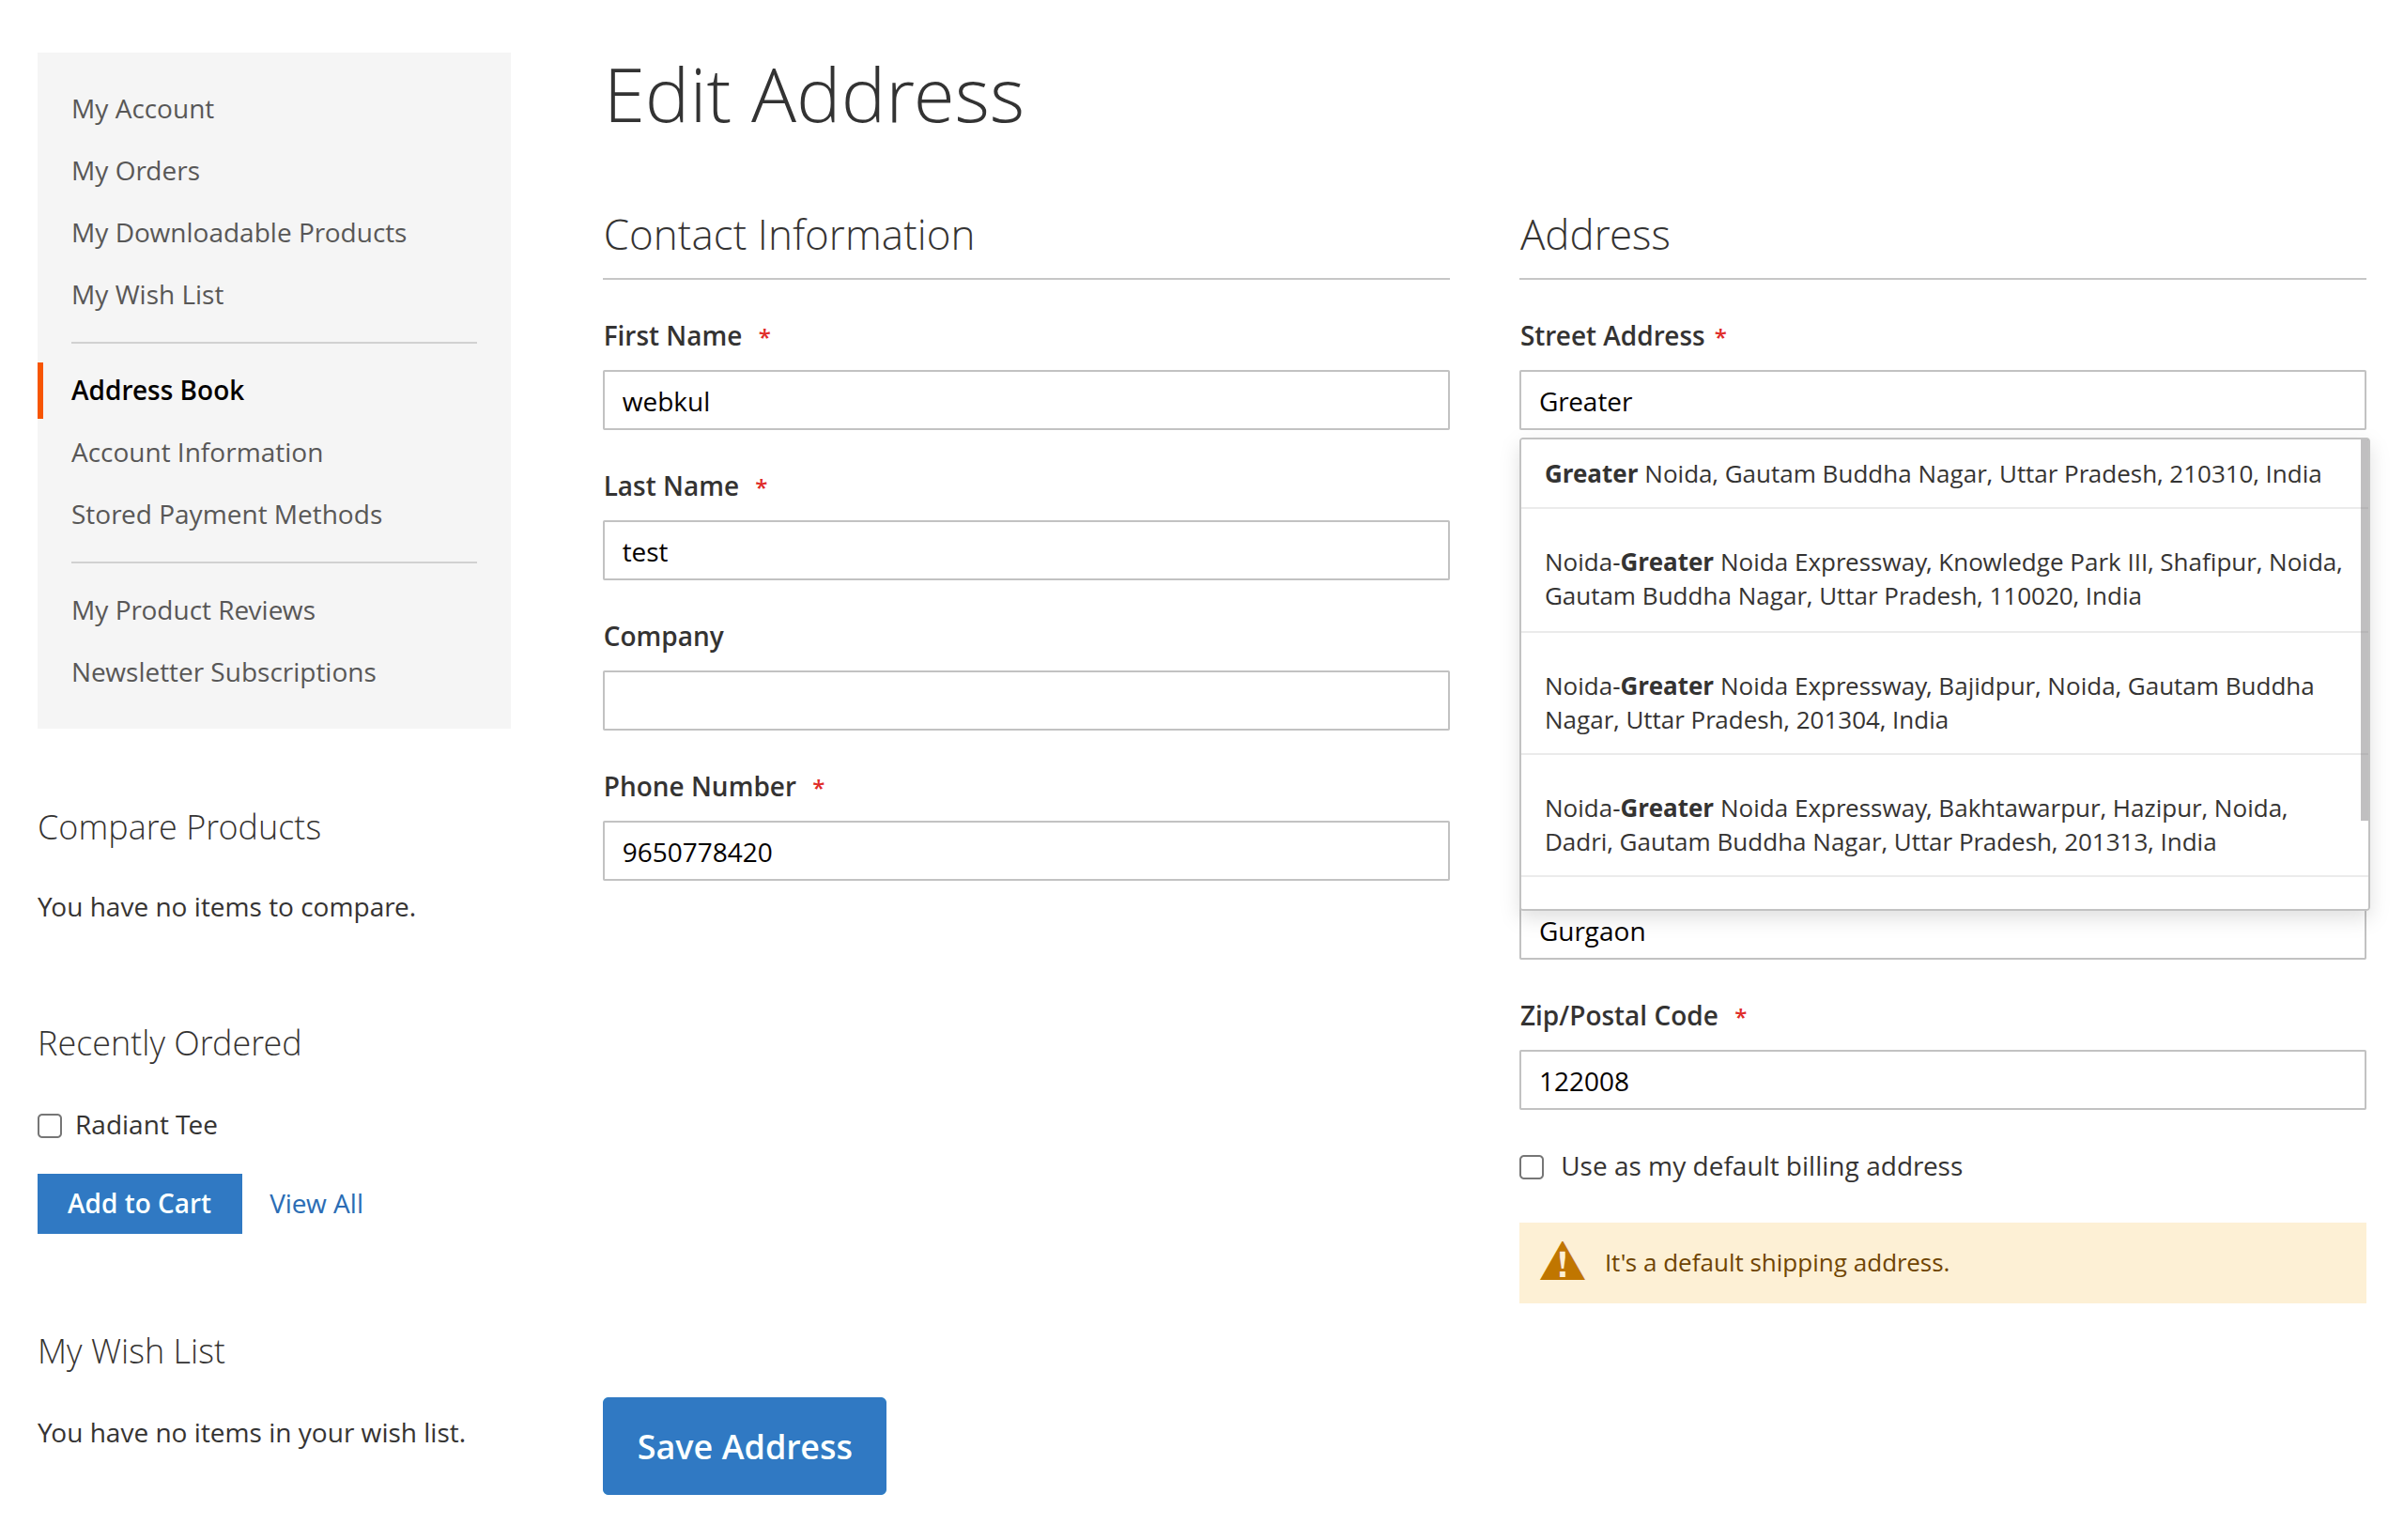Click 'You have no items to compare.' text
The image size is (2404, 1540).
coord(227,907)
